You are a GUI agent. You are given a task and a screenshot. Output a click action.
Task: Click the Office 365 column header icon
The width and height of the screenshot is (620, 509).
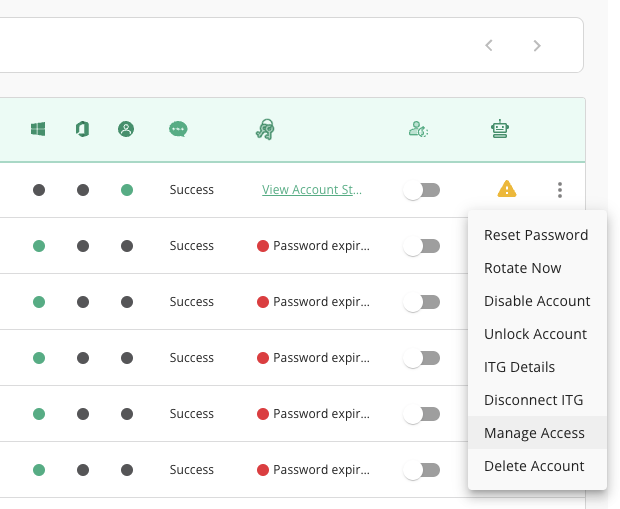tap(82, 129)
